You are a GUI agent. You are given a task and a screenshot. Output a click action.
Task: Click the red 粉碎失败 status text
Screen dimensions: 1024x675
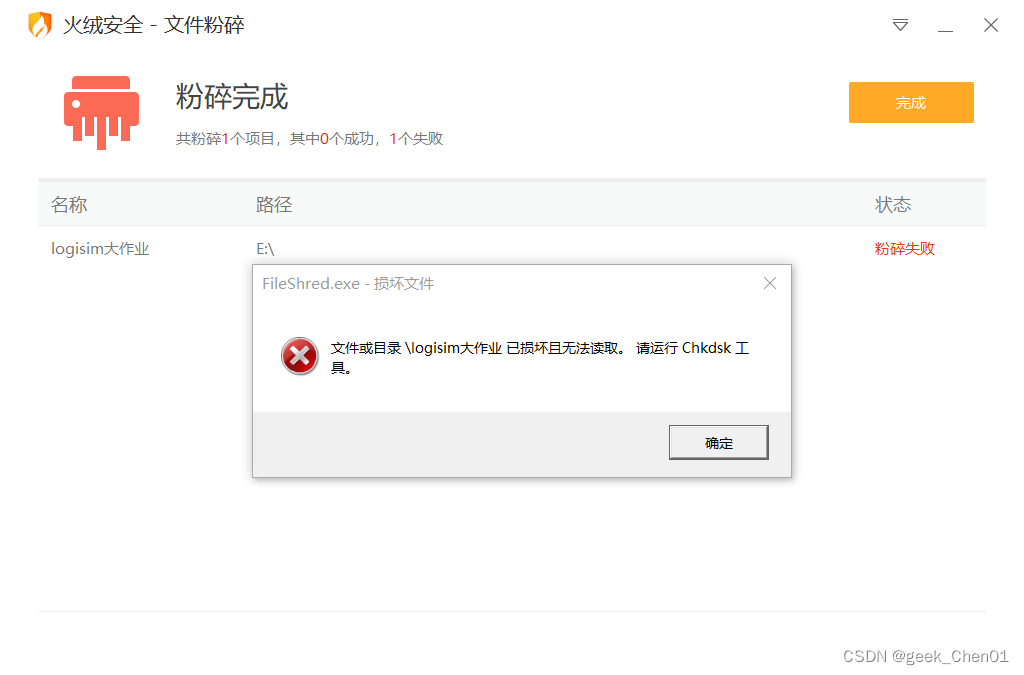[x=904, y=249]
